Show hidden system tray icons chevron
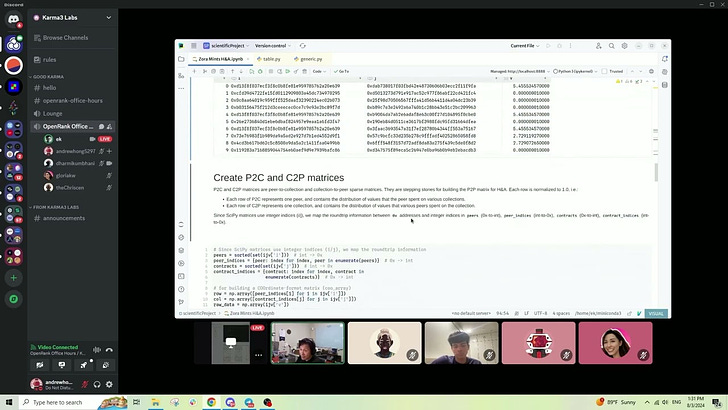 pyautogui.click(x=647, y=402)
